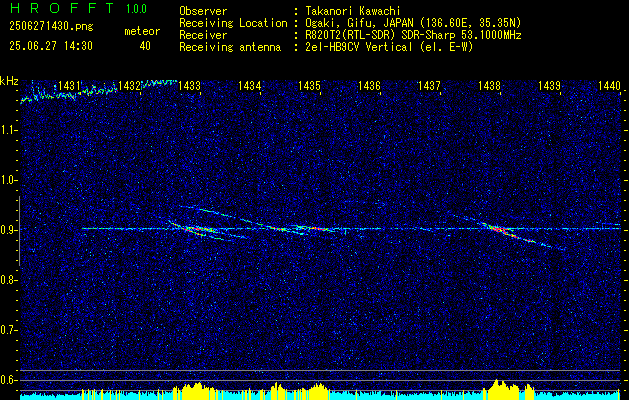The height and width of the screenshot is (400, 629).
Task: Click the yellow signal peak below 1438
Action: pos(501,389)
